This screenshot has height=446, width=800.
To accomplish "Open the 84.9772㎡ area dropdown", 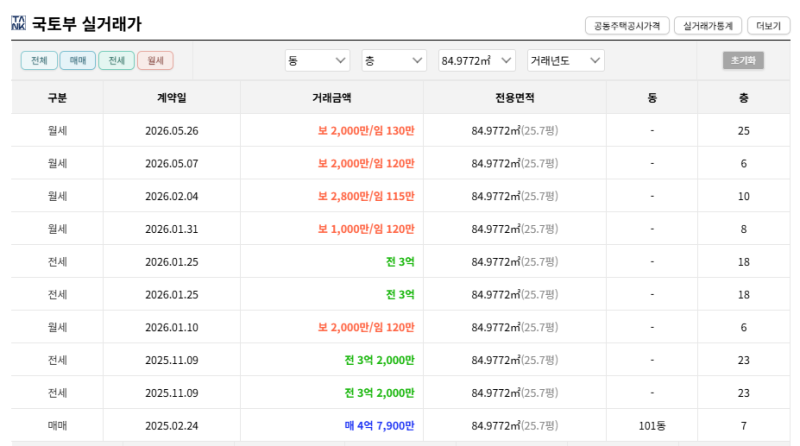I will [477, 61].
